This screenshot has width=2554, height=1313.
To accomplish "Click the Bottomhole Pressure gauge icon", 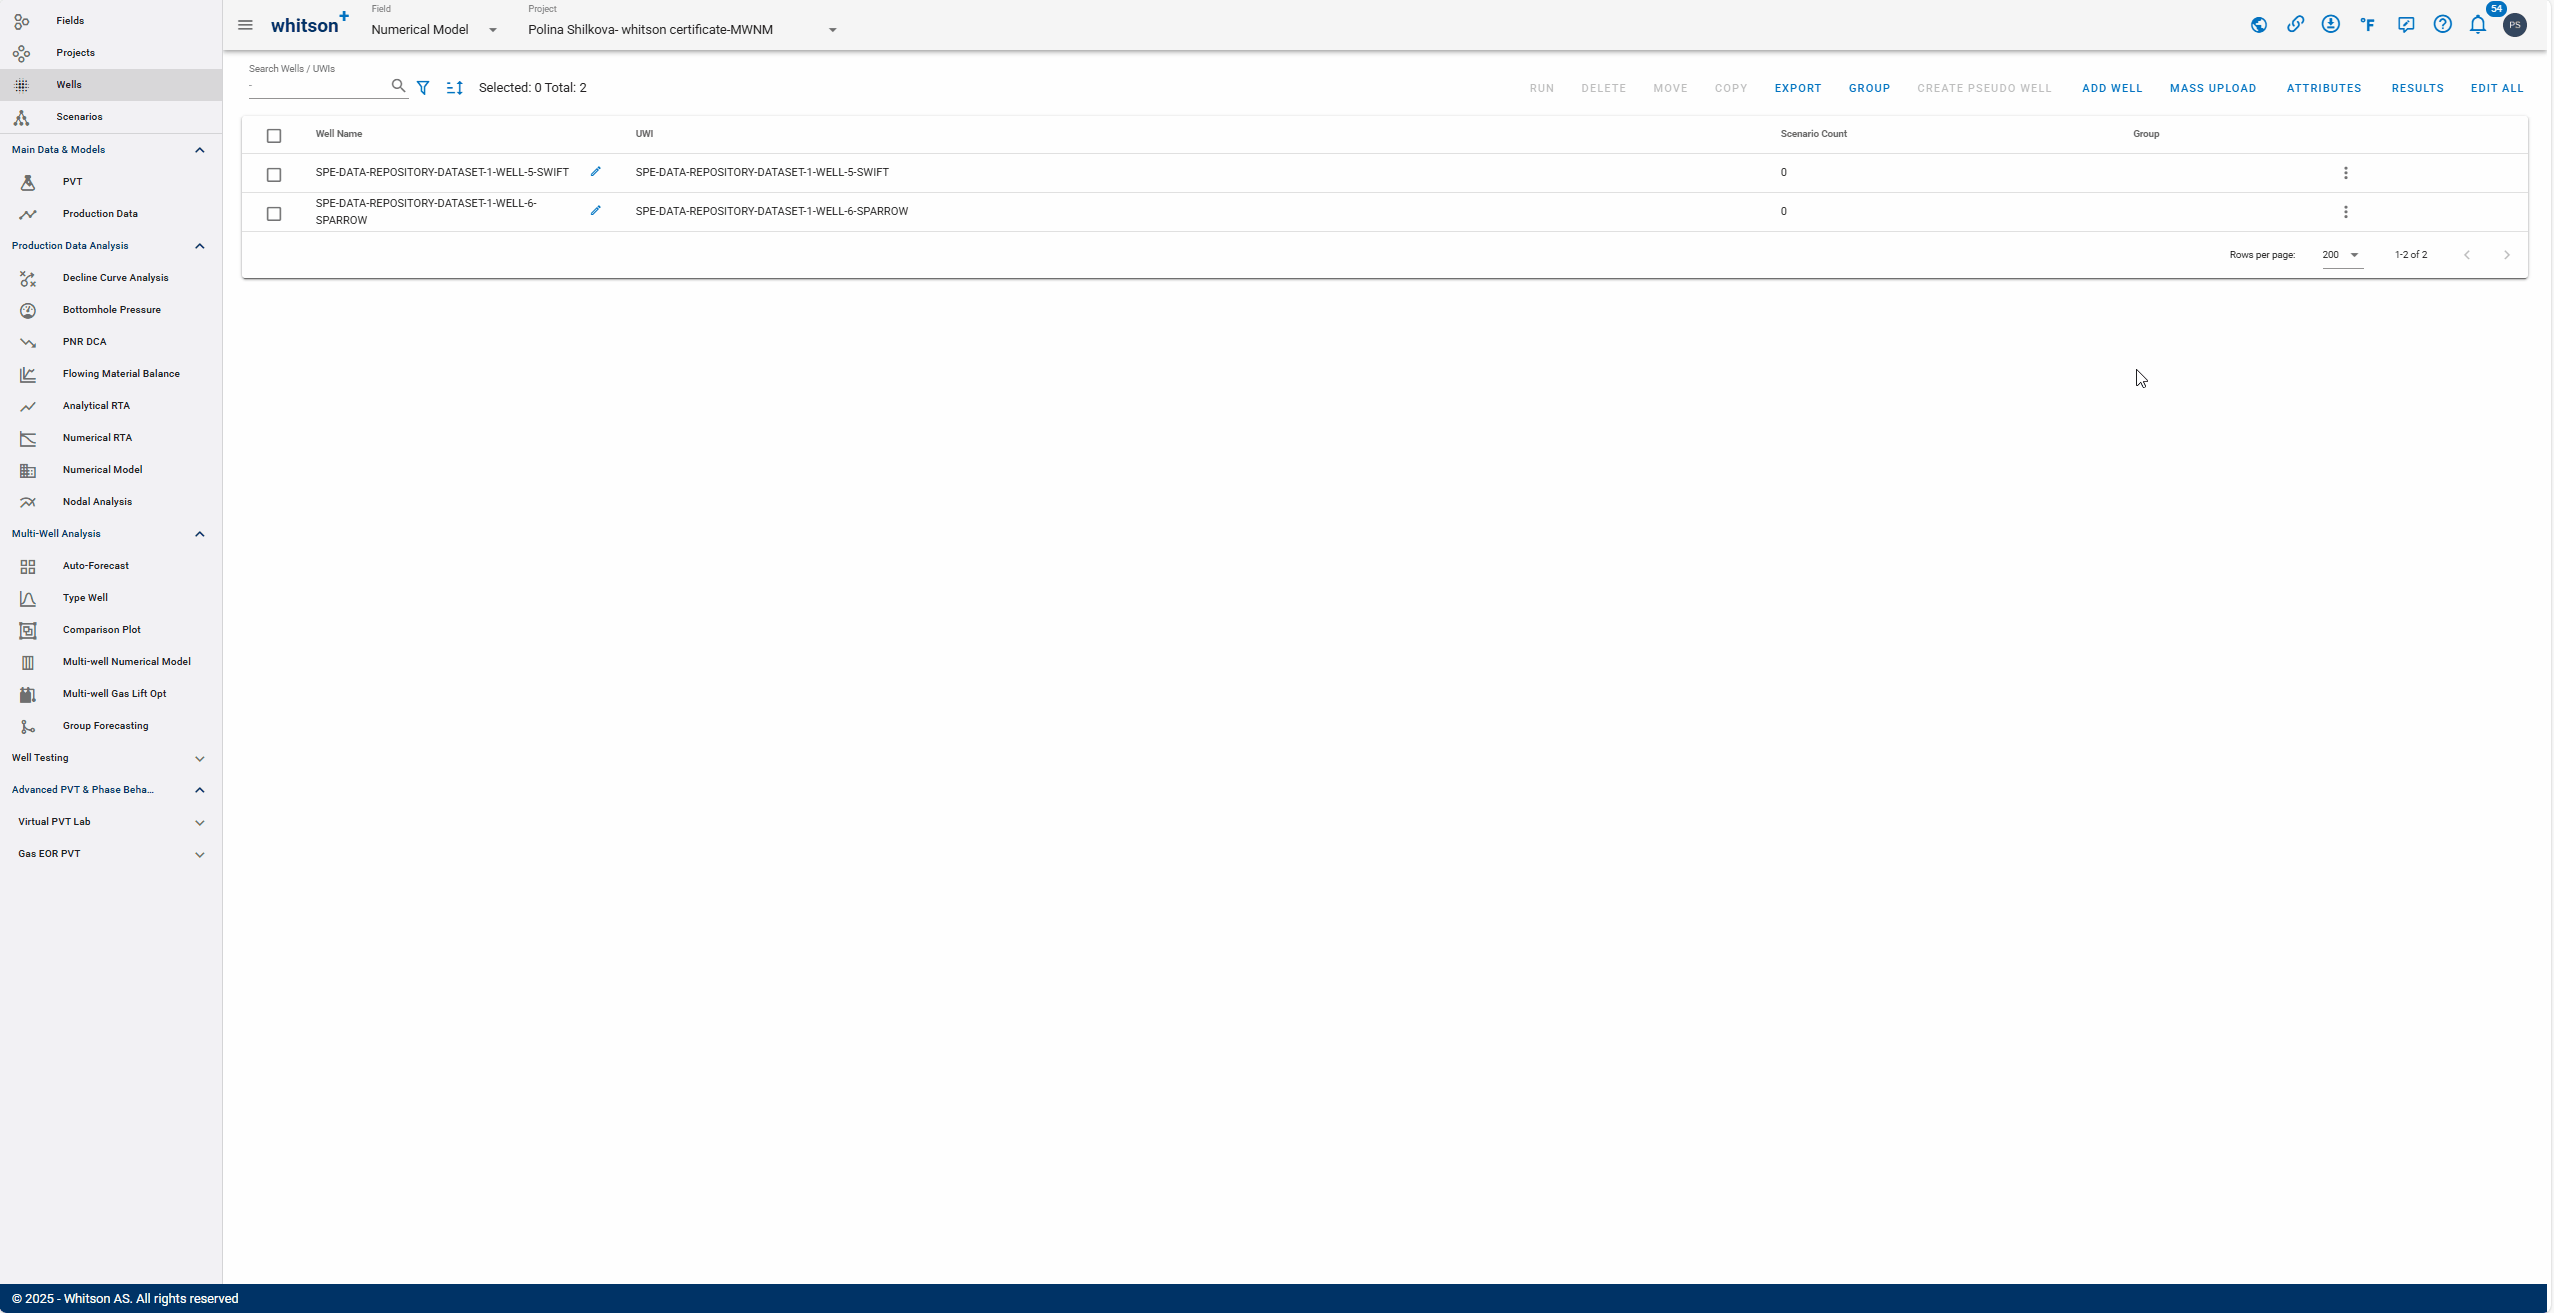I will (x=28, y=310).
